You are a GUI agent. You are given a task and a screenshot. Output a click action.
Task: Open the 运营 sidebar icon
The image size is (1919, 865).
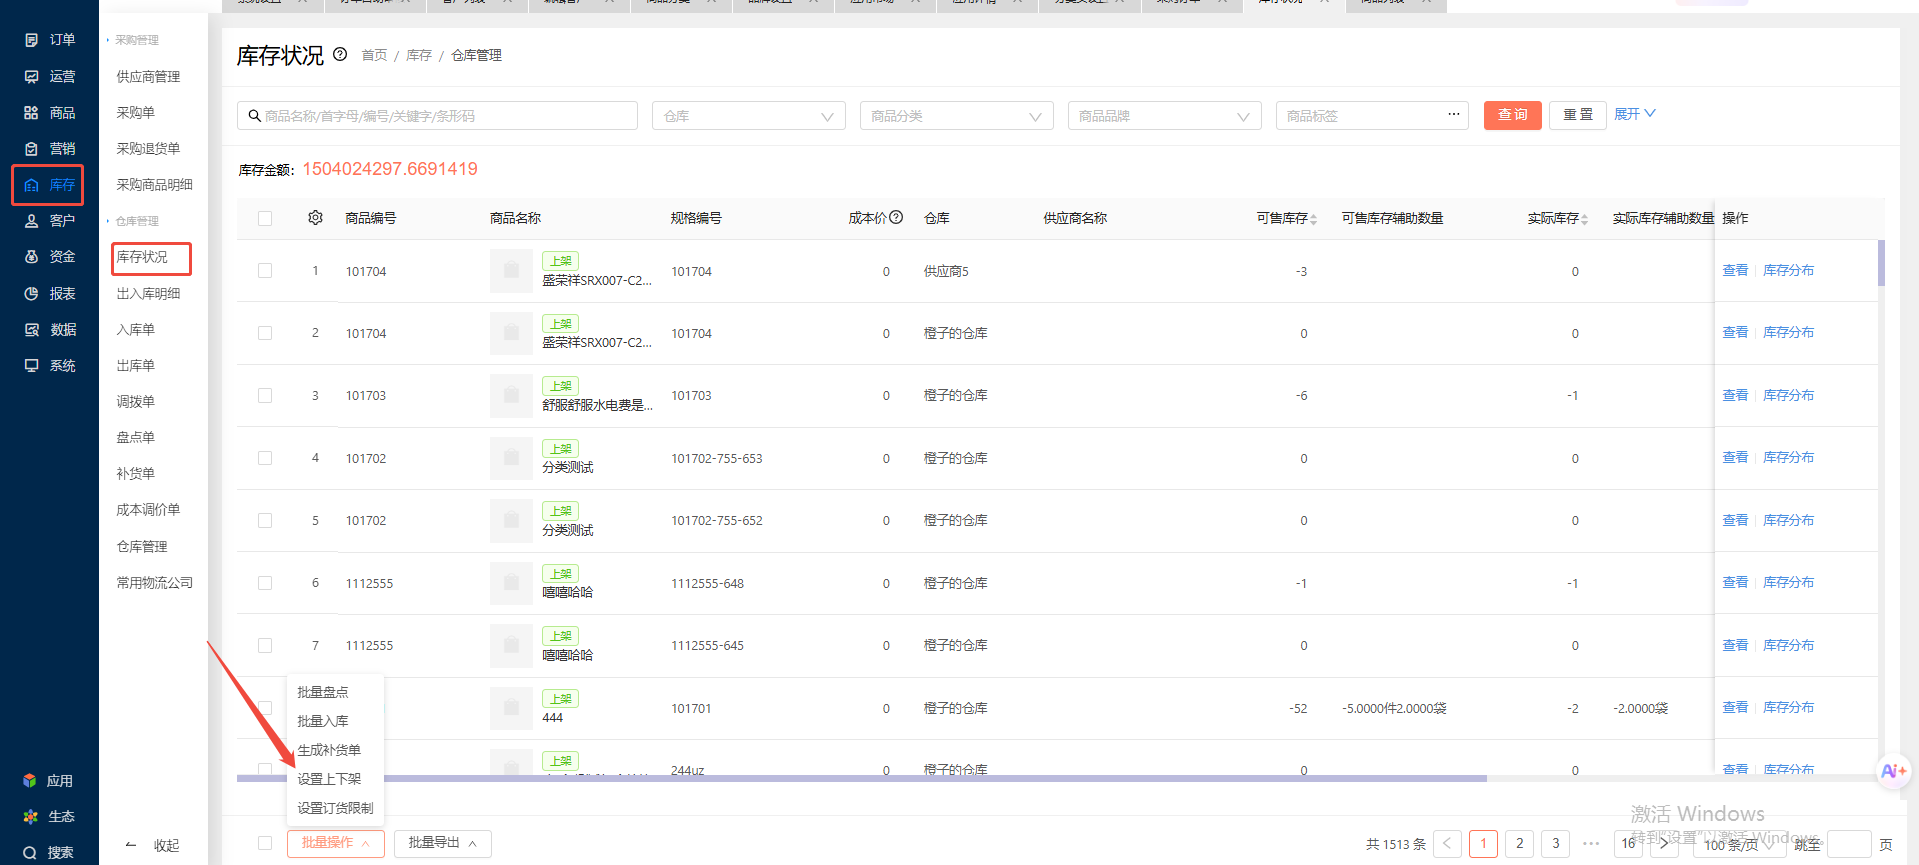31,76
